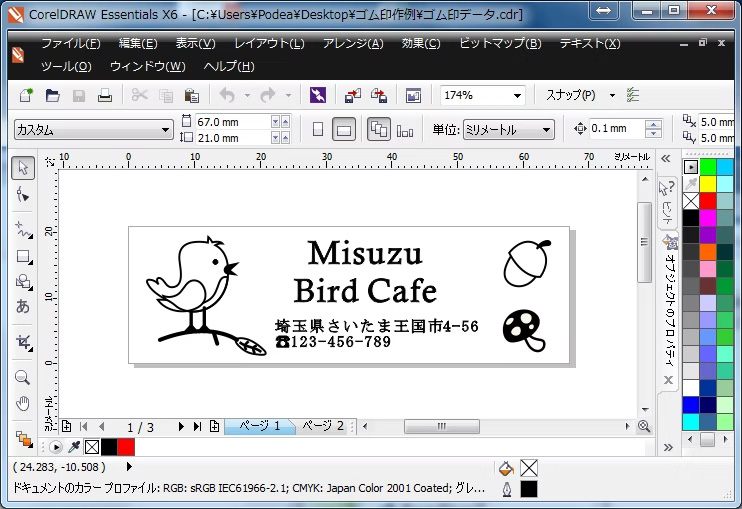Click the zoom navigator icon near scrollbar

tap(644, 426)
